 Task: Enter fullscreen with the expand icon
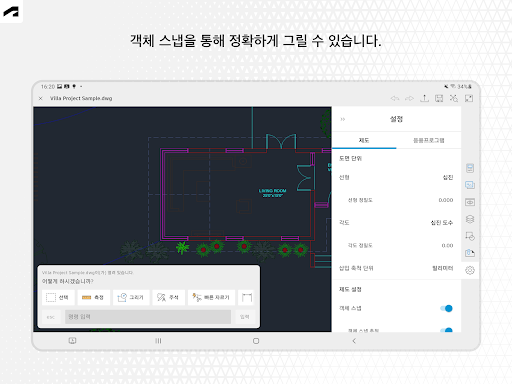pyautogui.click(x=469, y=98)
